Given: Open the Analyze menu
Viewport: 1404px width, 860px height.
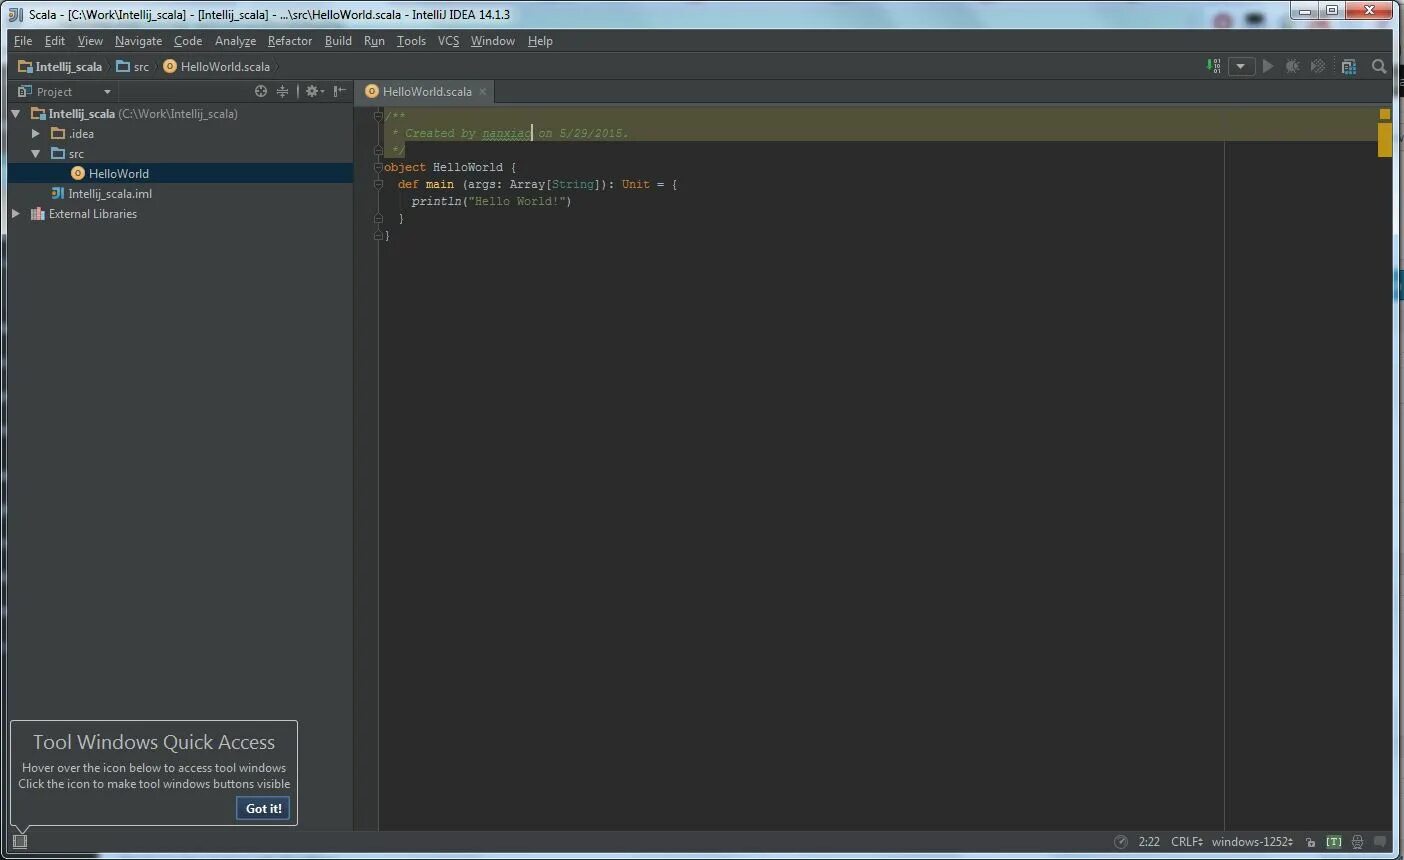Looking at the screenshot, I should [x=235, y=41].
